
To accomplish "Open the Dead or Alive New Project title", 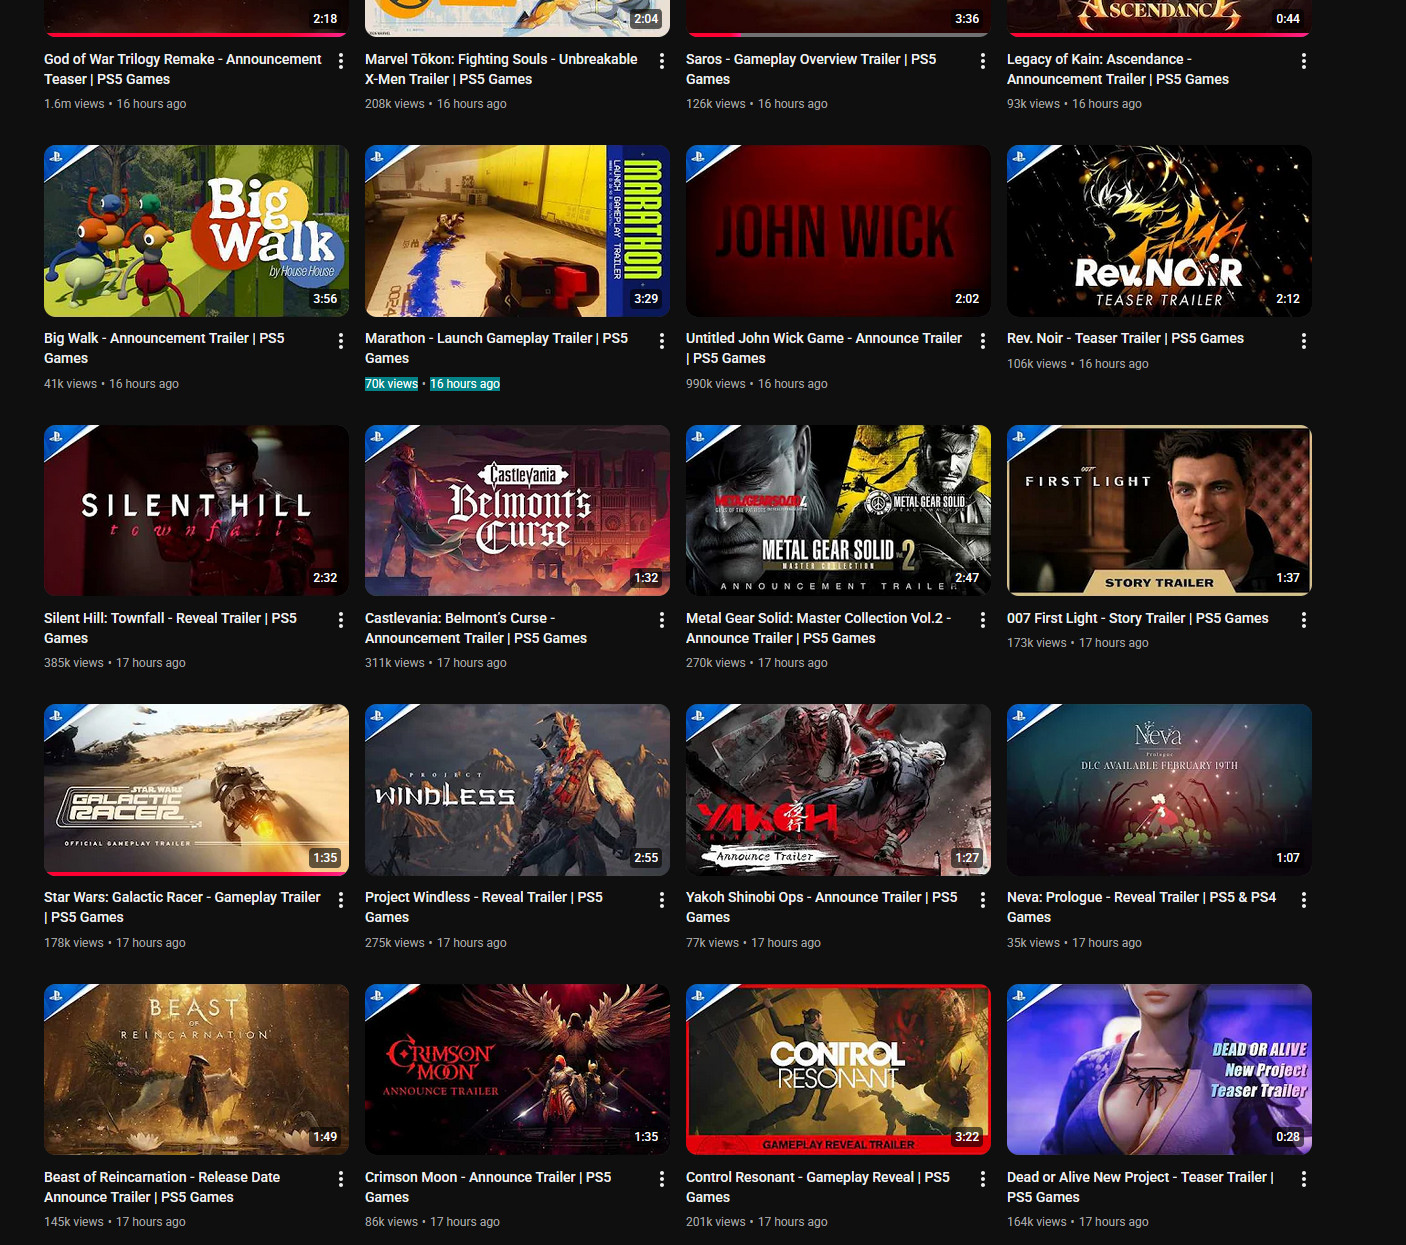I will (x=1140, y=1187).
